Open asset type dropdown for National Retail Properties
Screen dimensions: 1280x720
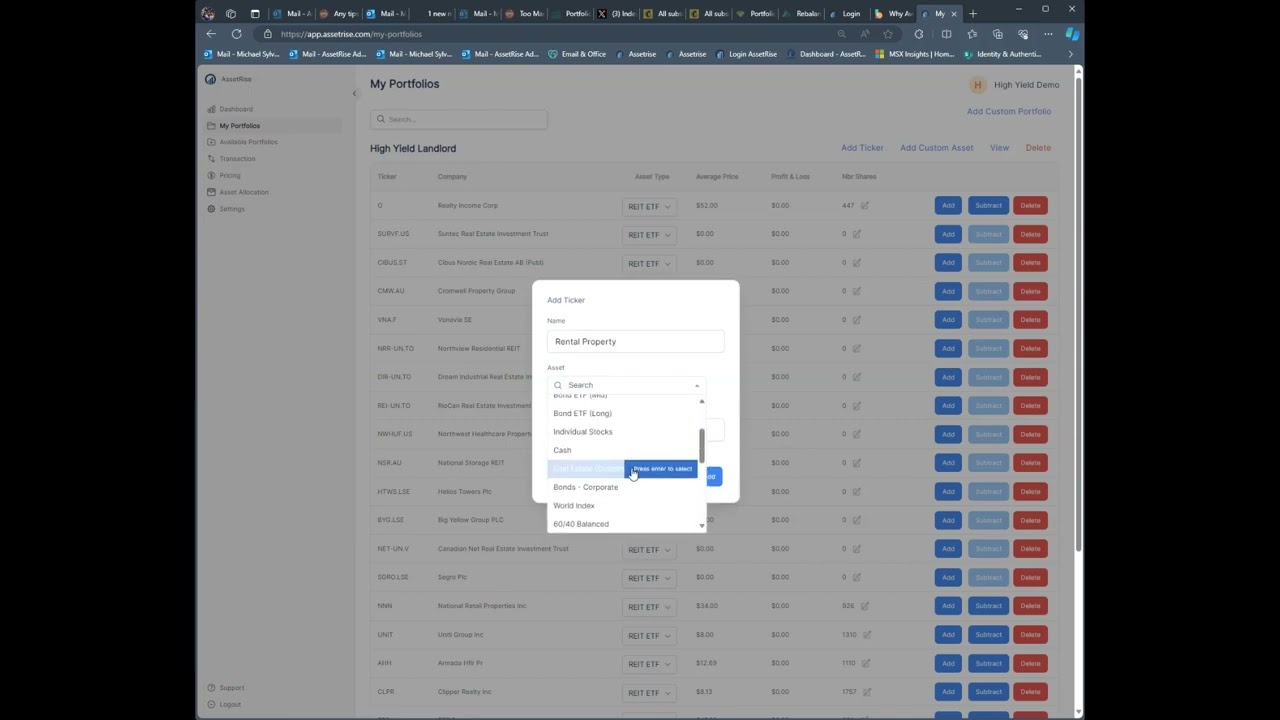(649, 607)
